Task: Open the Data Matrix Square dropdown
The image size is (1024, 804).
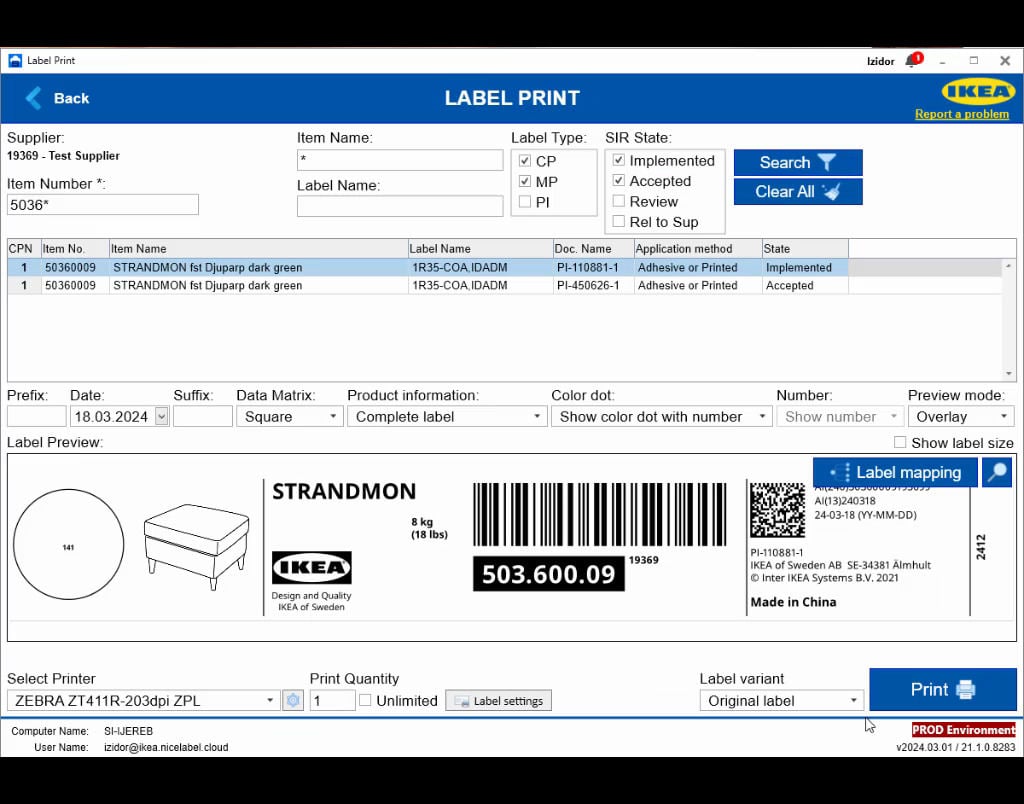Action: pyautogui.click(x=289, y=417)
